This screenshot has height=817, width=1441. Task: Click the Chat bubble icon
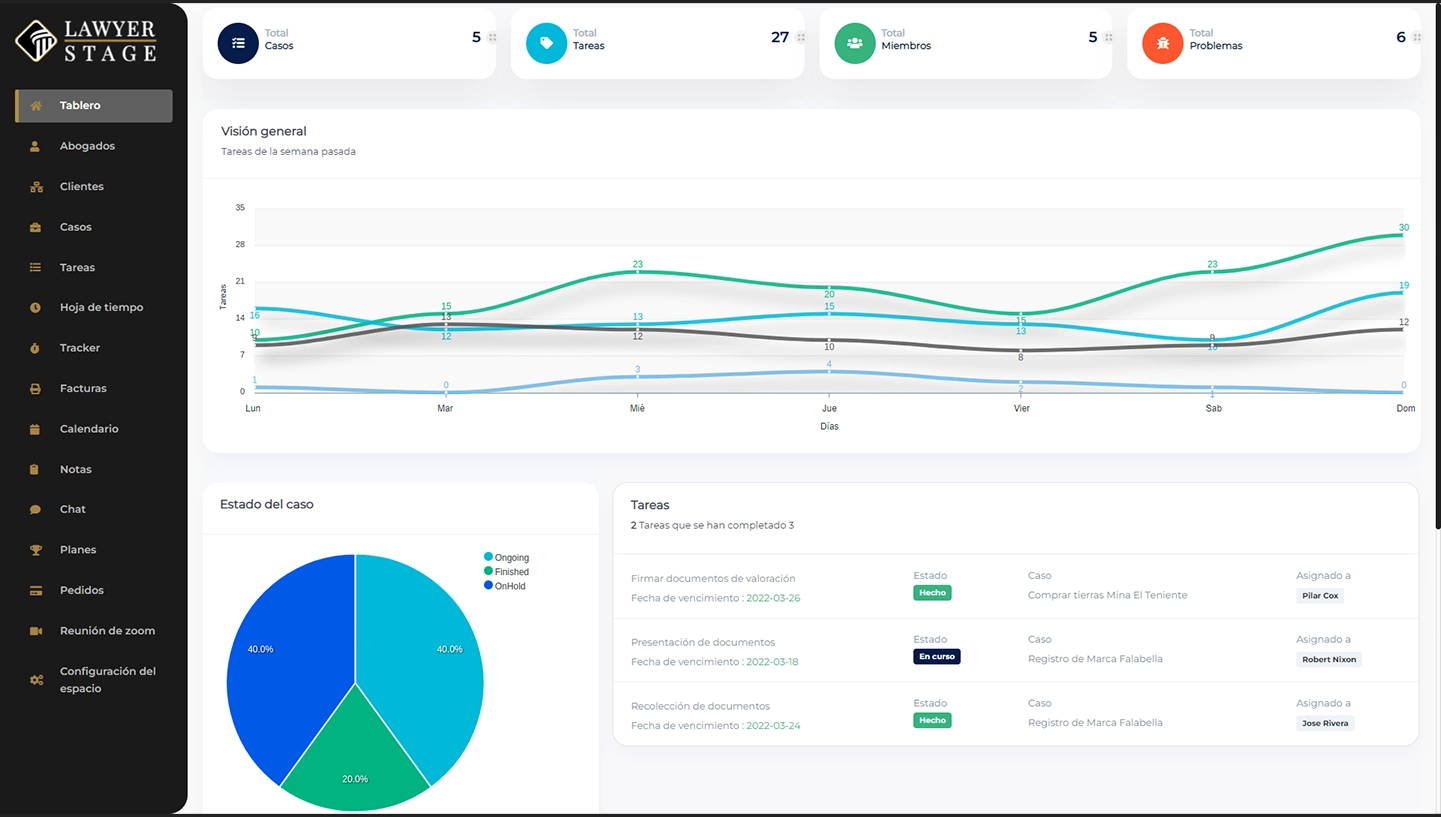tap(36, 510)
